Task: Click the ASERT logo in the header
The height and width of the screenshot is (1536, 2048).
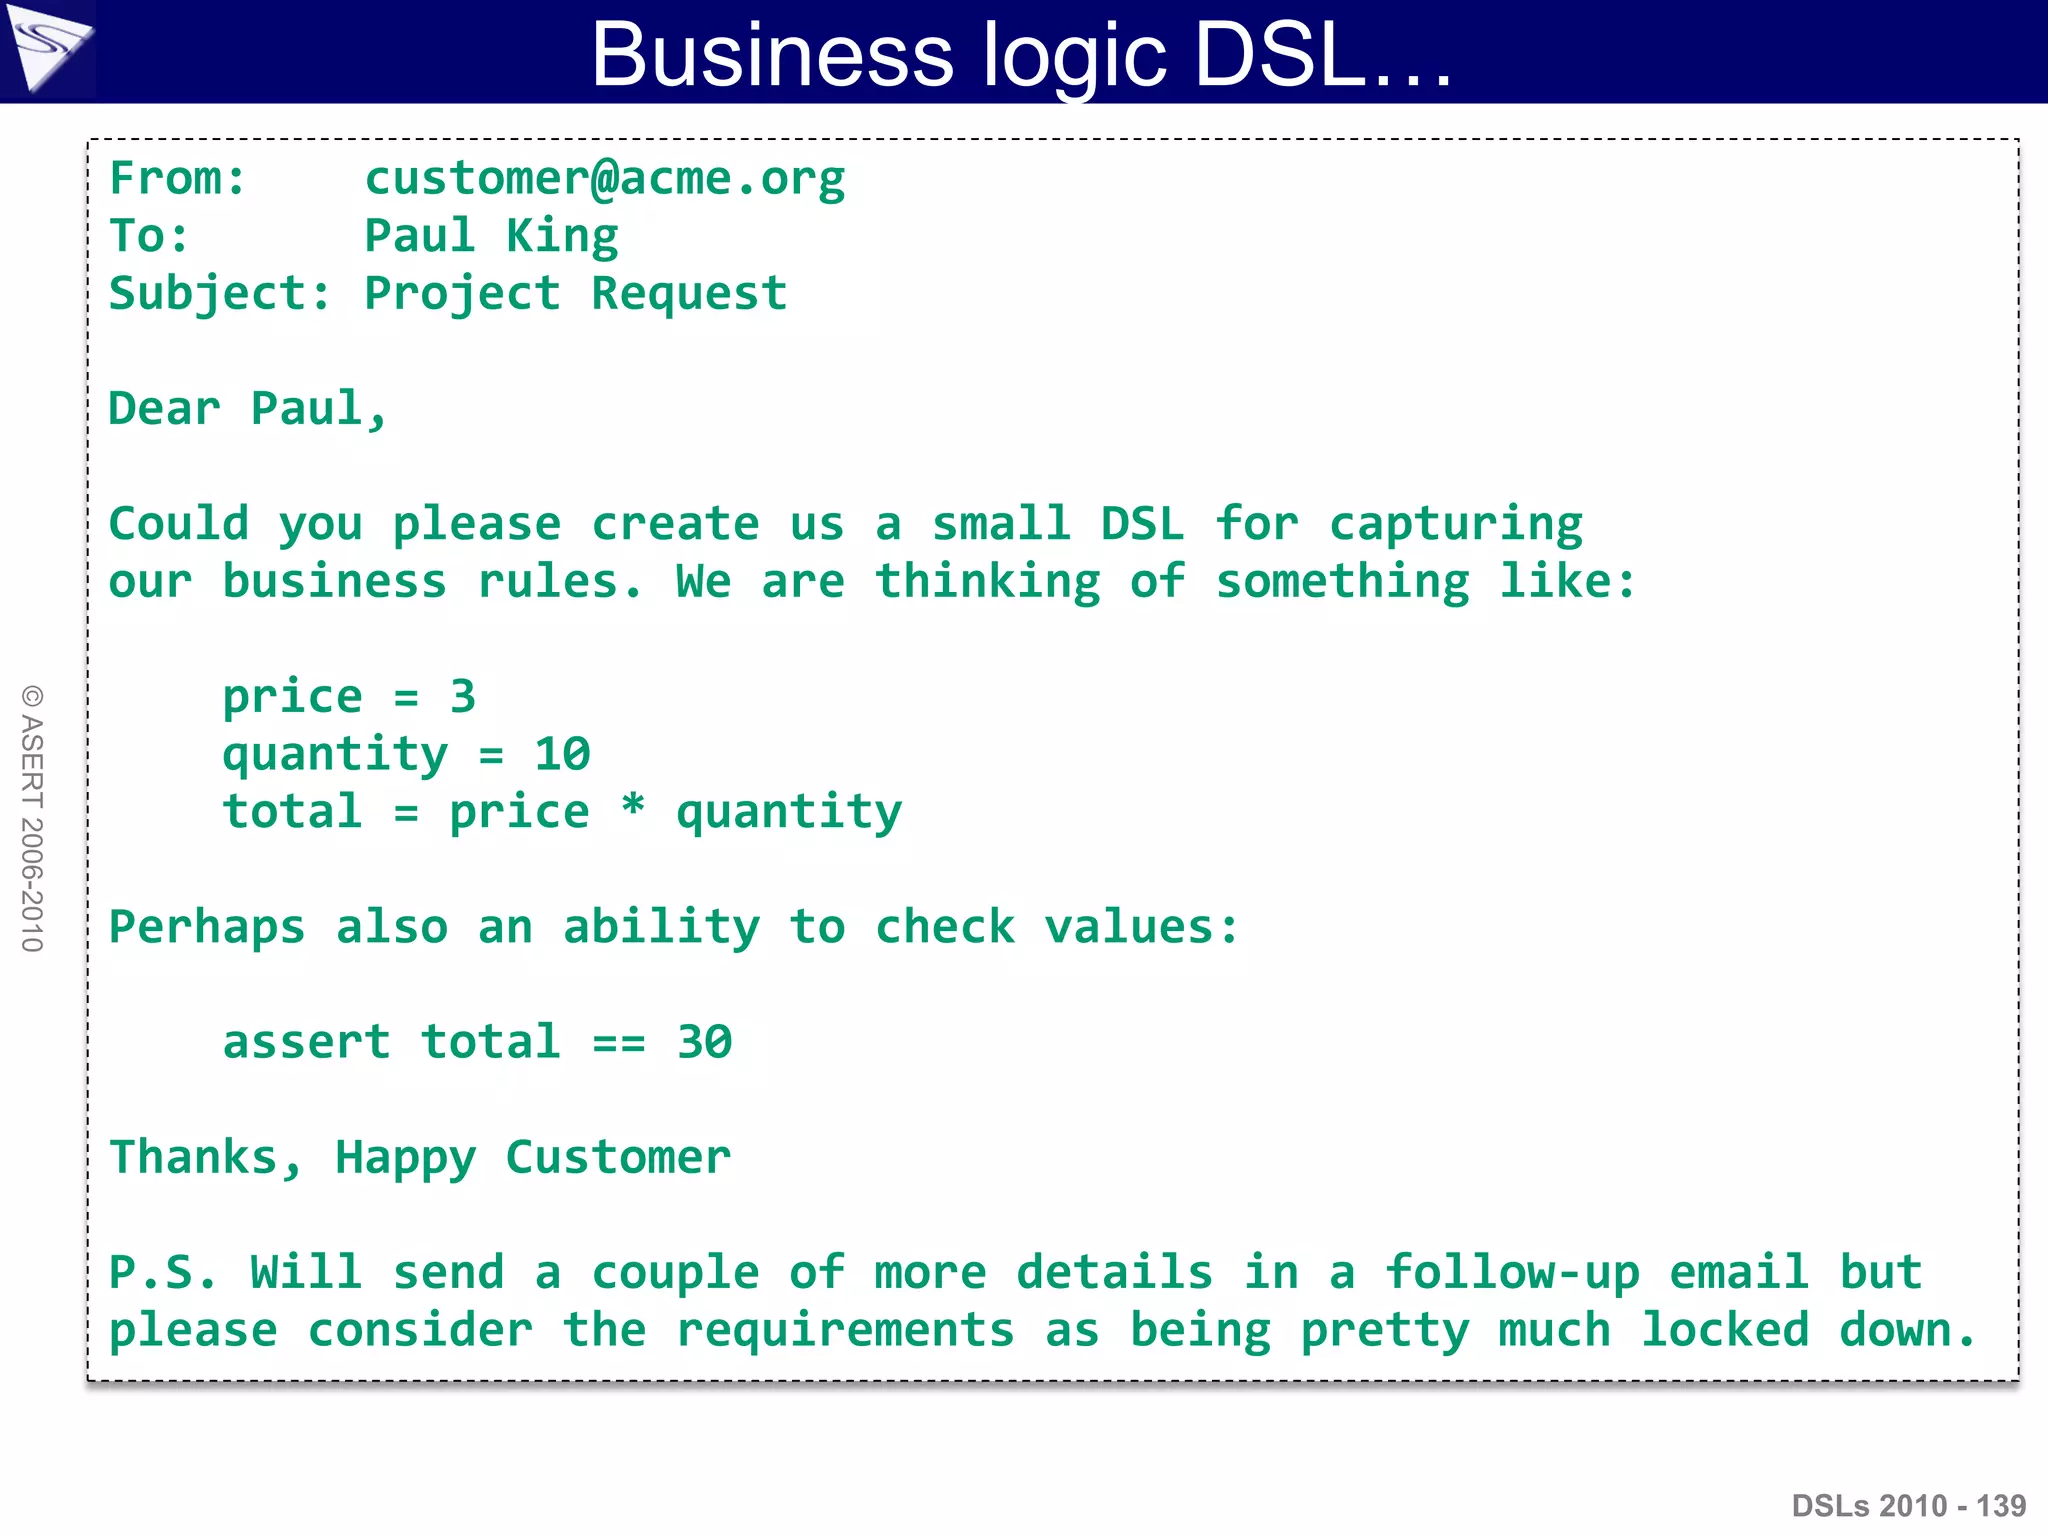Action: point(47,49)
